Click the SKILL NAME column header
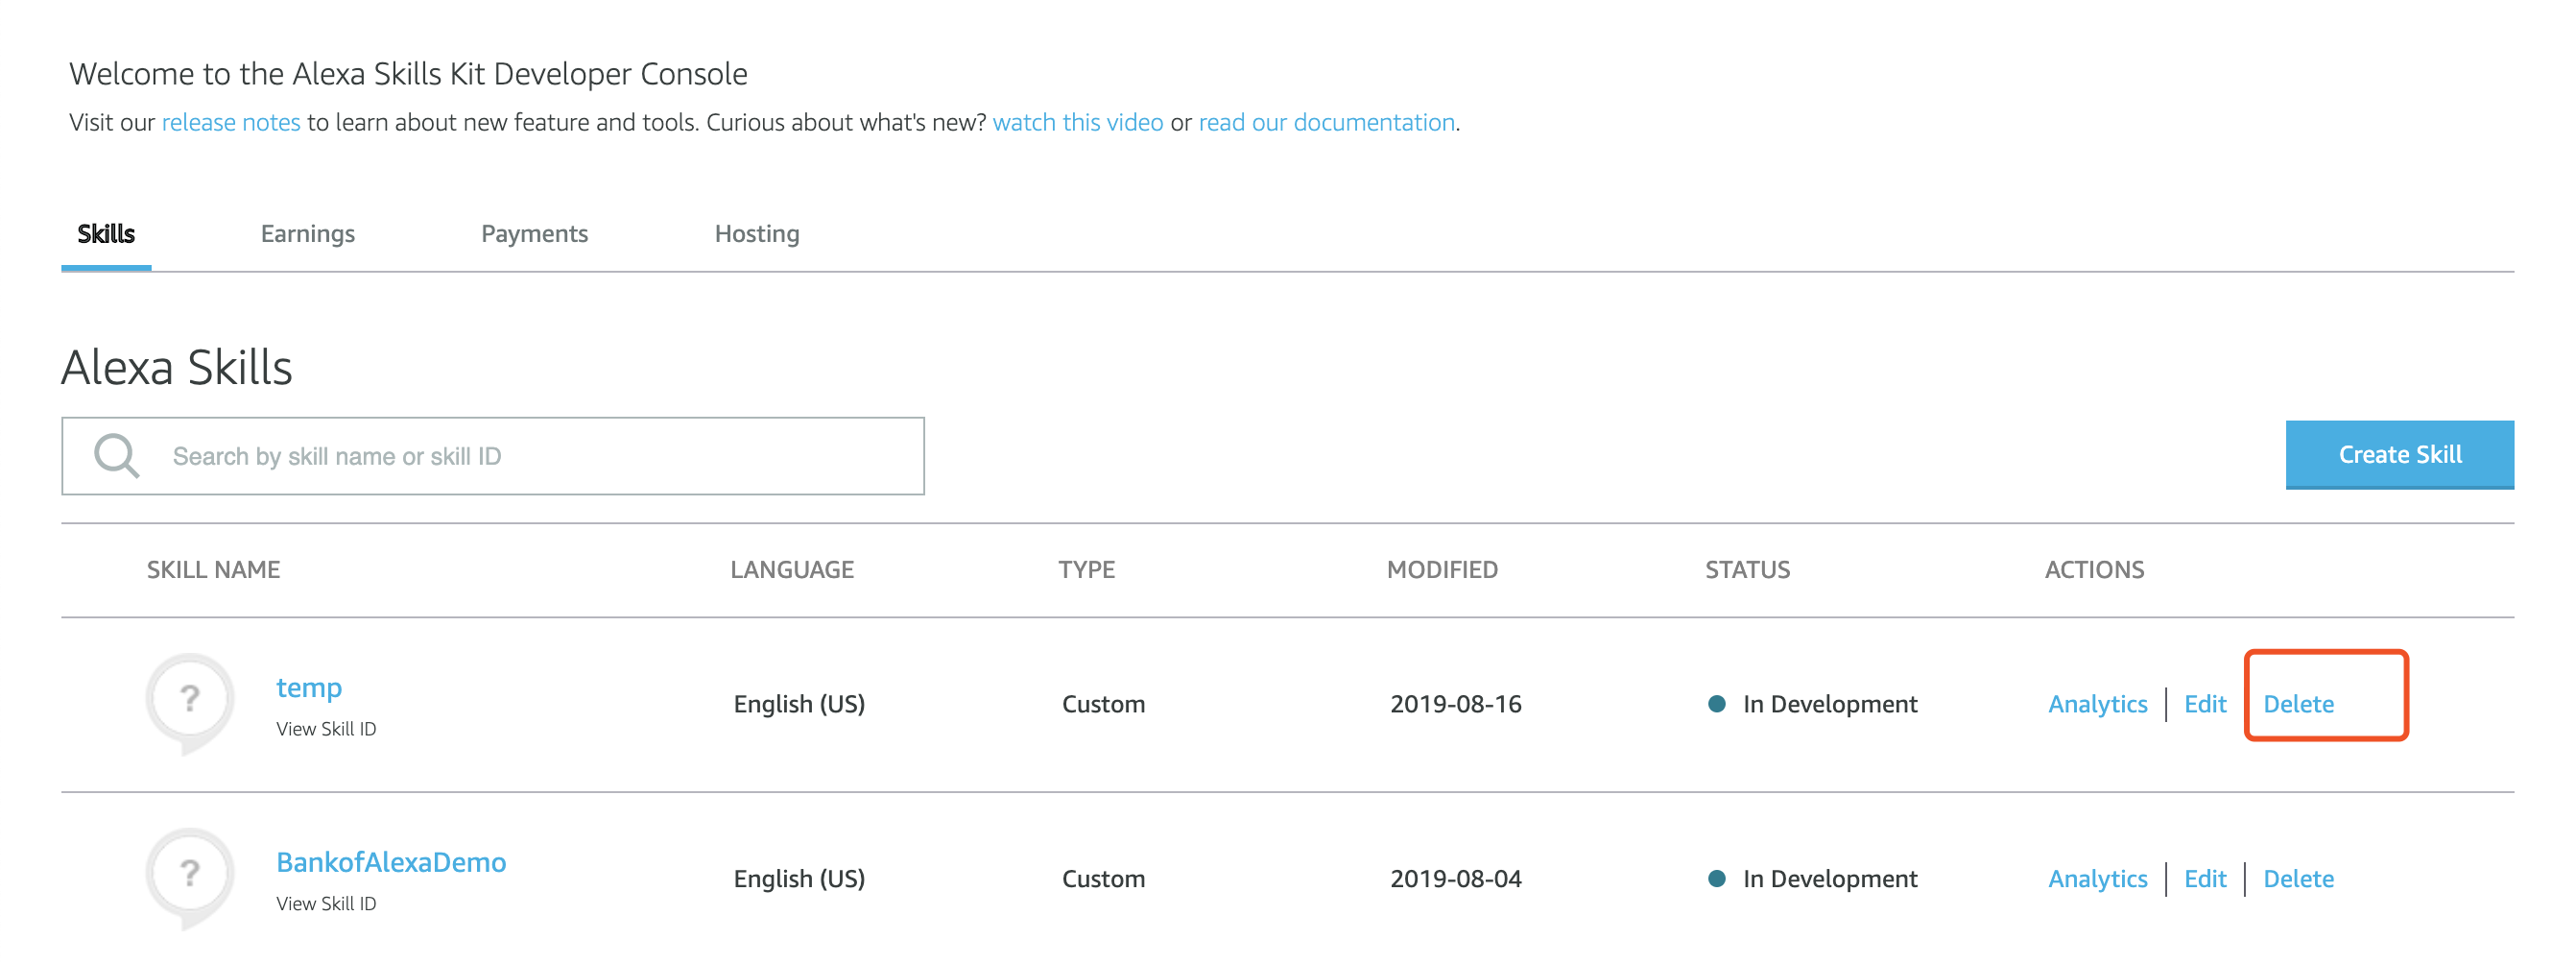Image resolution: width=2576 pixels, height=964 pixels. pyautogui.click(x=214, y=570)
